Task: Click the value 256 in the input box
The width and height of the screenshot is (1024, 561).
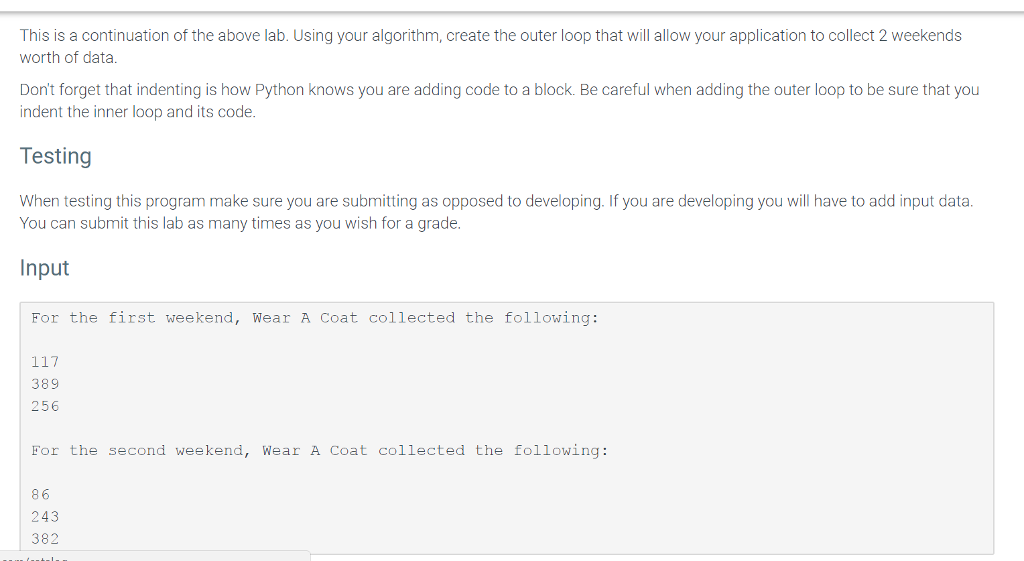Action: [45, 406]
